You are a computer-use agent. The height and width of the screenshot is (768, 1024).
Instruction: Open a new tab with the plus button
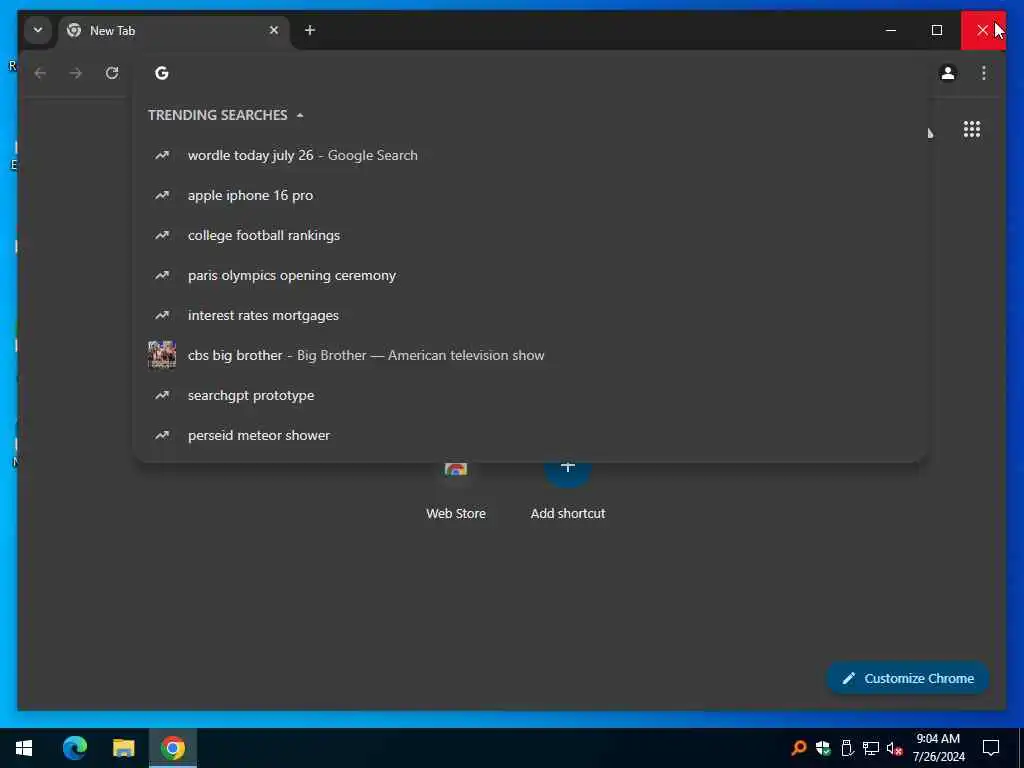tap(310, 30)
